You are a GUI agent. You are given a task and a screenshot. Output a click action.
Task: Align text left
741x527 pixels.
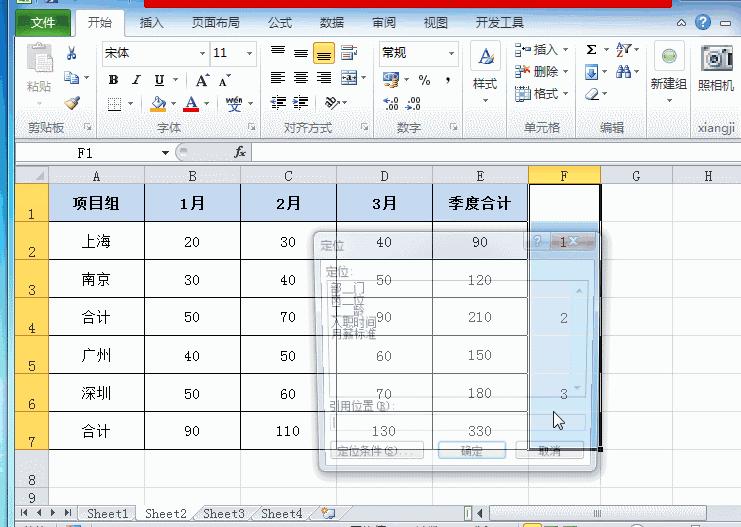coord(278,77)
